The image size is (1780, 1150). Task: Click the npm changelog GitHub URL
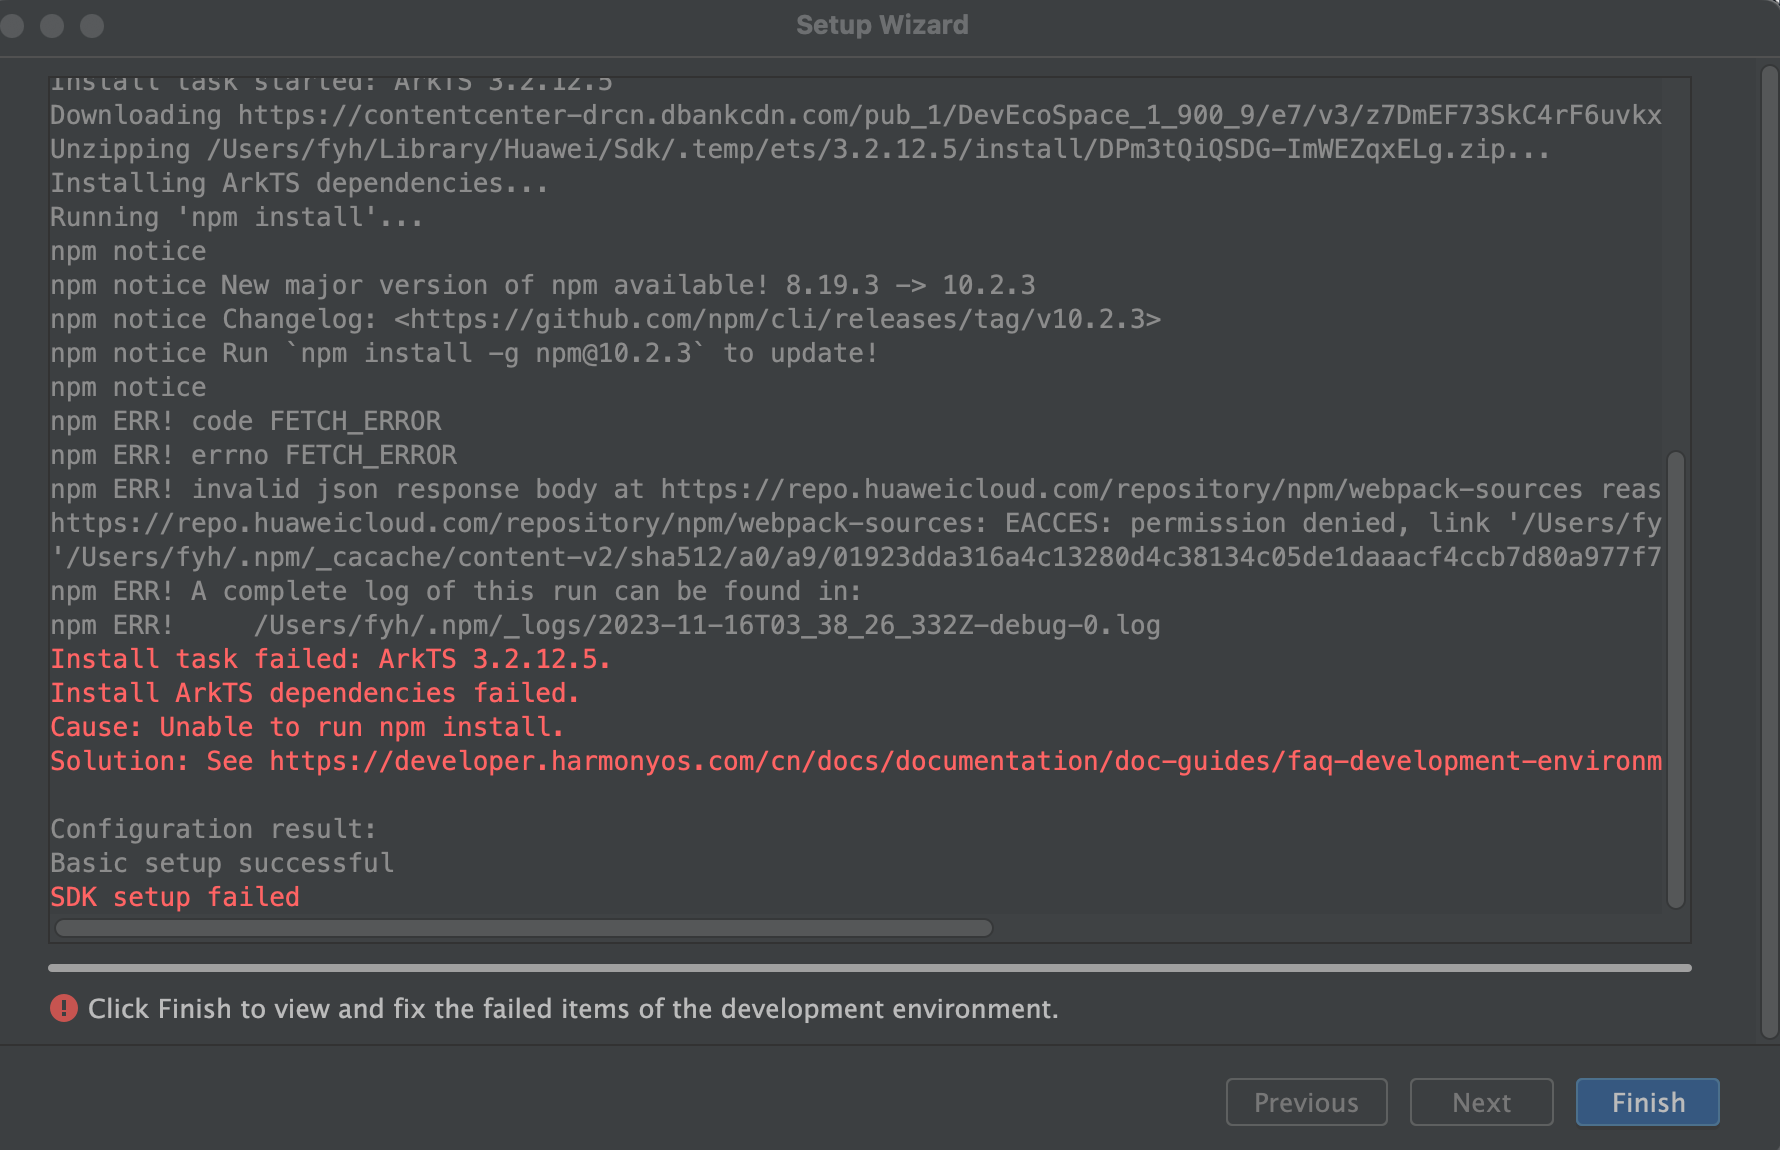click(777, 319)
